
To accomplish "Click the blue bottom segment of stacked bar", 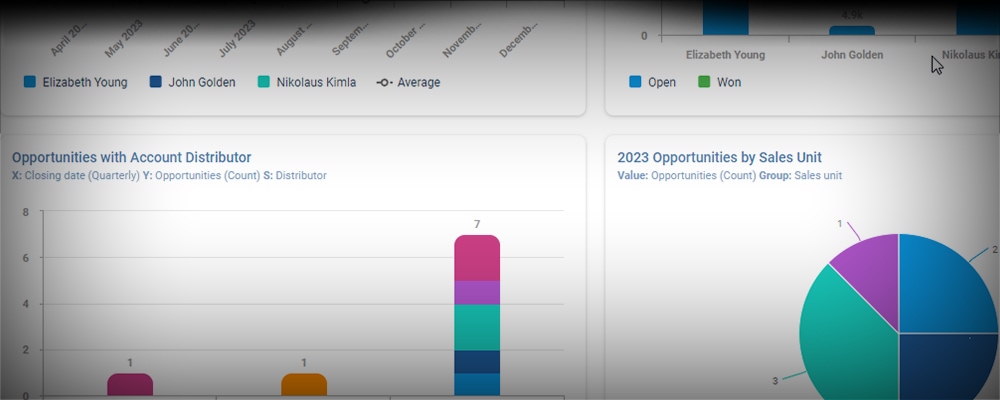I will pyautogui.click(x=477, y=385).
